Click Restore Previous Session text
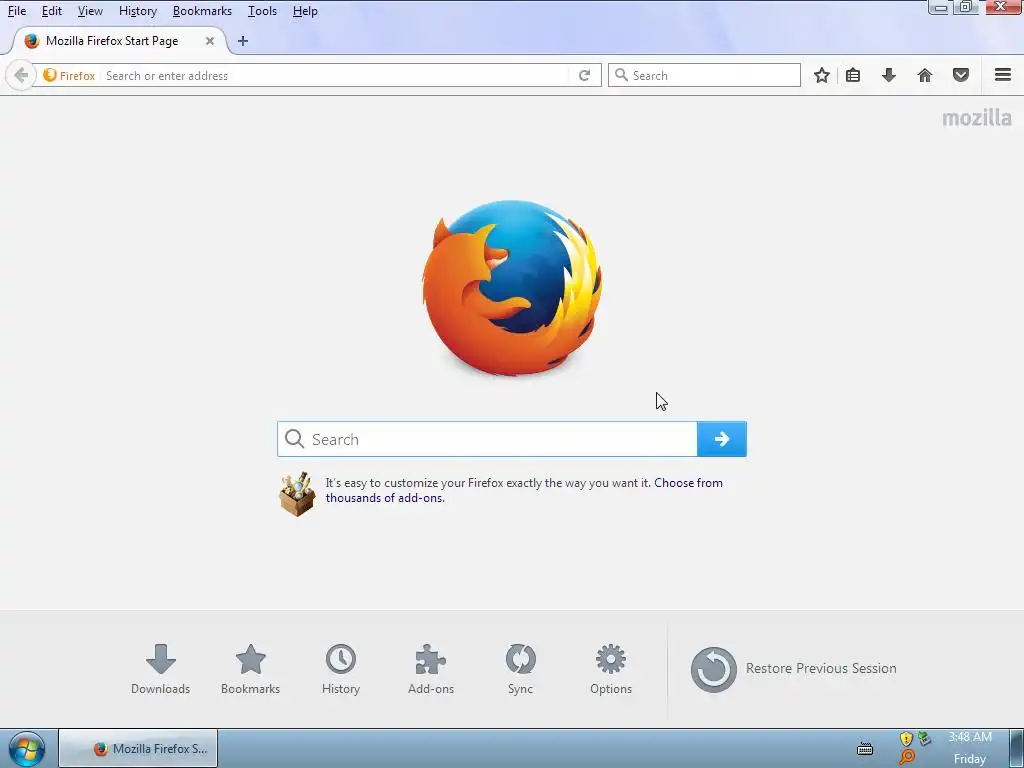Screen dimensions: 1024x768 821,668
